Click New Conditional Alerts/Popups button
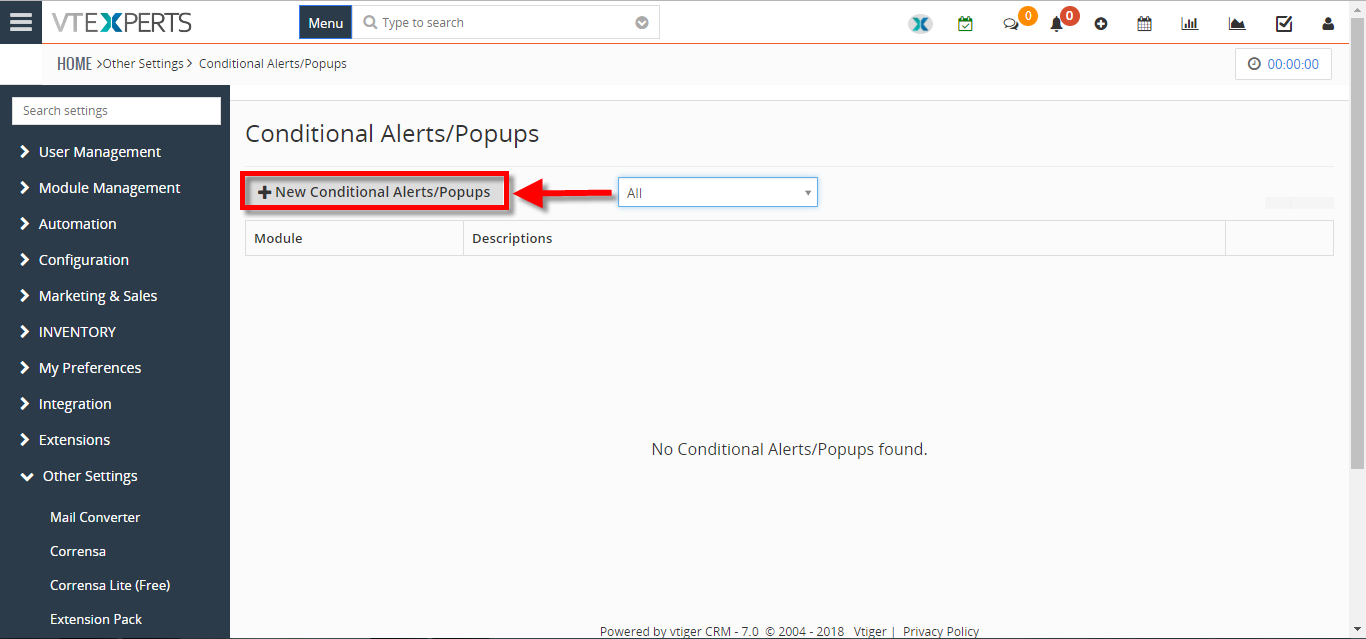Image resolution: width=1366 pixels, height=639 pixels. [x=375, y=192]
